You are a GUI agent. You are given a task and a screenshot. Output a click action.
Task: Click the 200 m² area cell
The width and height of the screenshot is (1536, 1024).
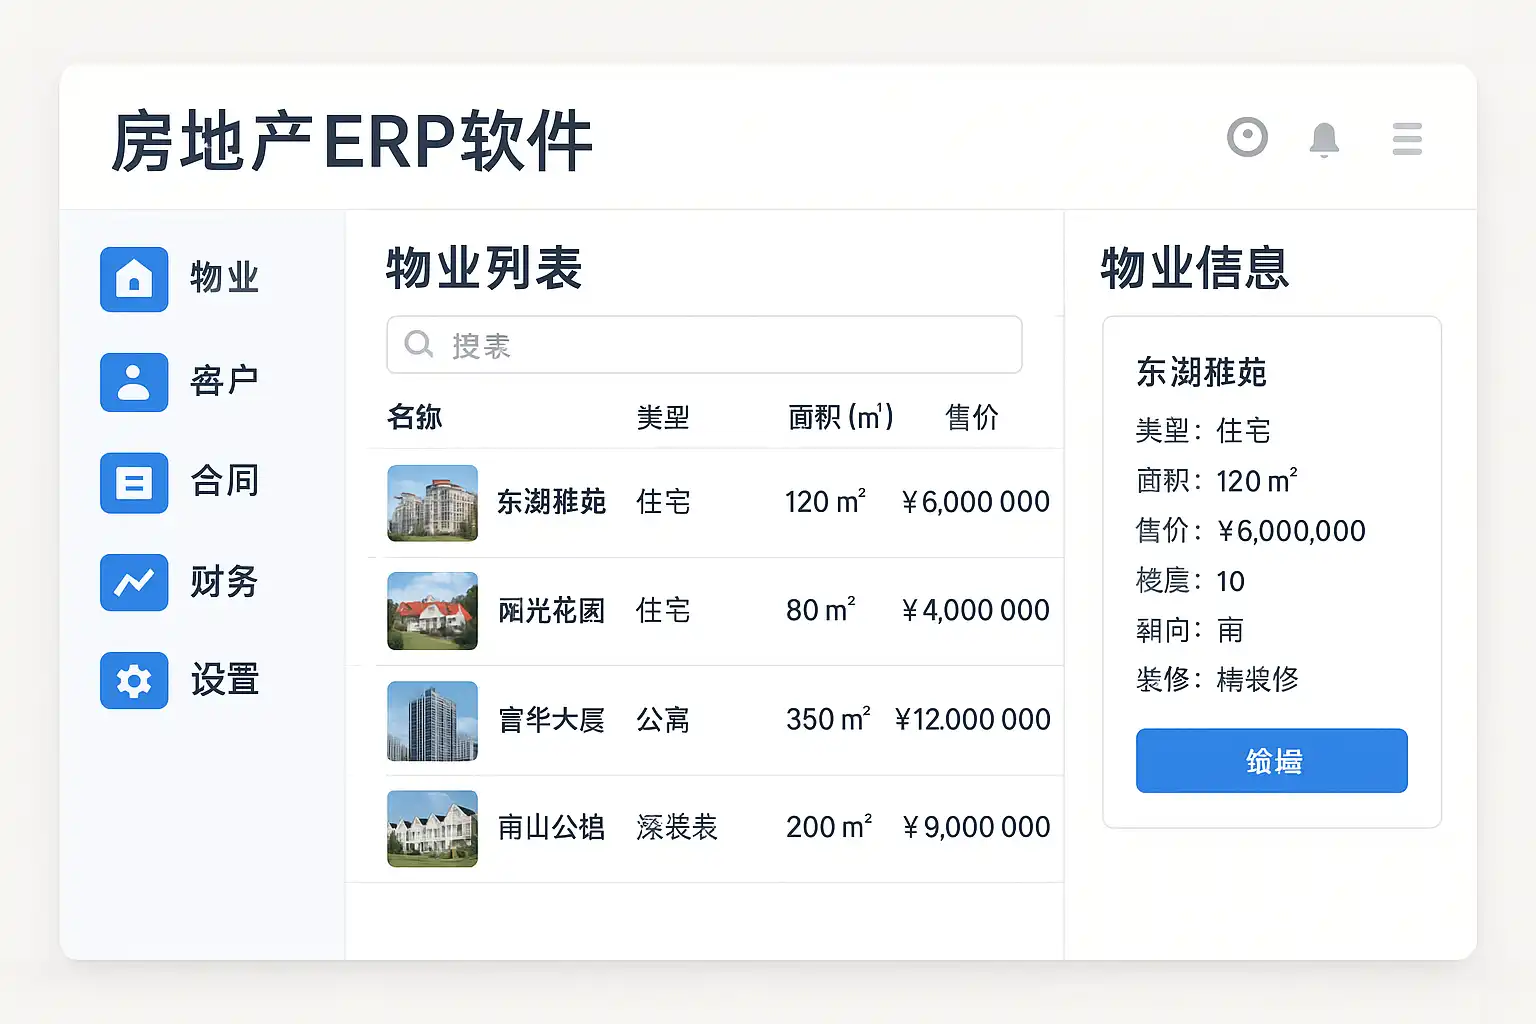(x=829, y=827)
